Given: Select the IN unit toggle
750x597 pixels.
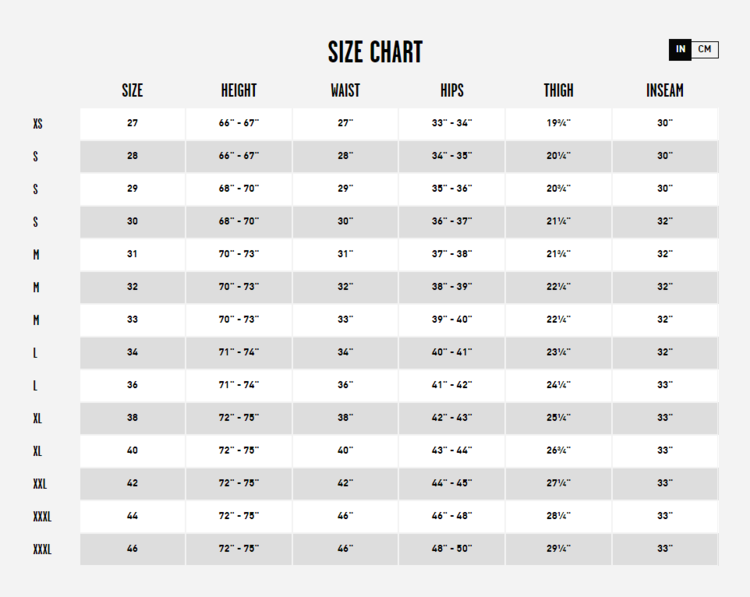Looking at the screenshot, I should pos(681,49).
